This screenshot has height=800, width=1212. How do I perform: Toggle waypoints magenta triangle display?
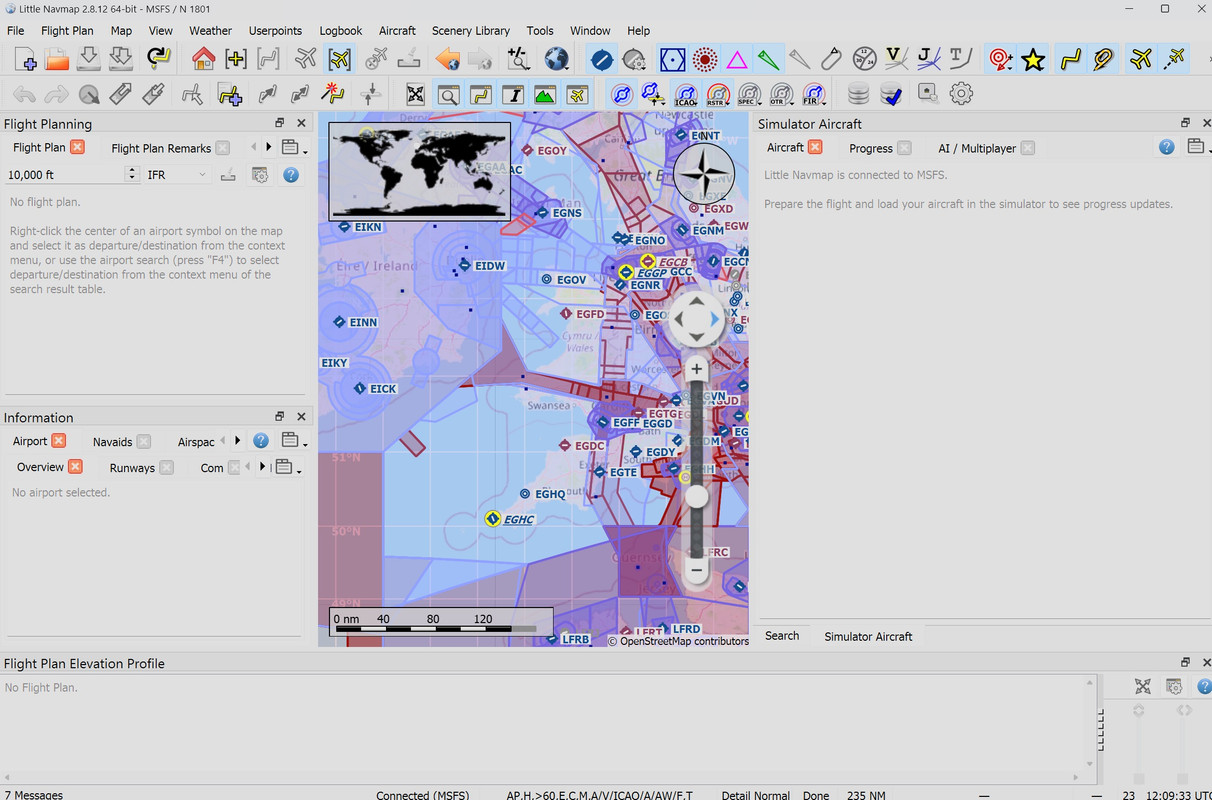pos(737,60)
